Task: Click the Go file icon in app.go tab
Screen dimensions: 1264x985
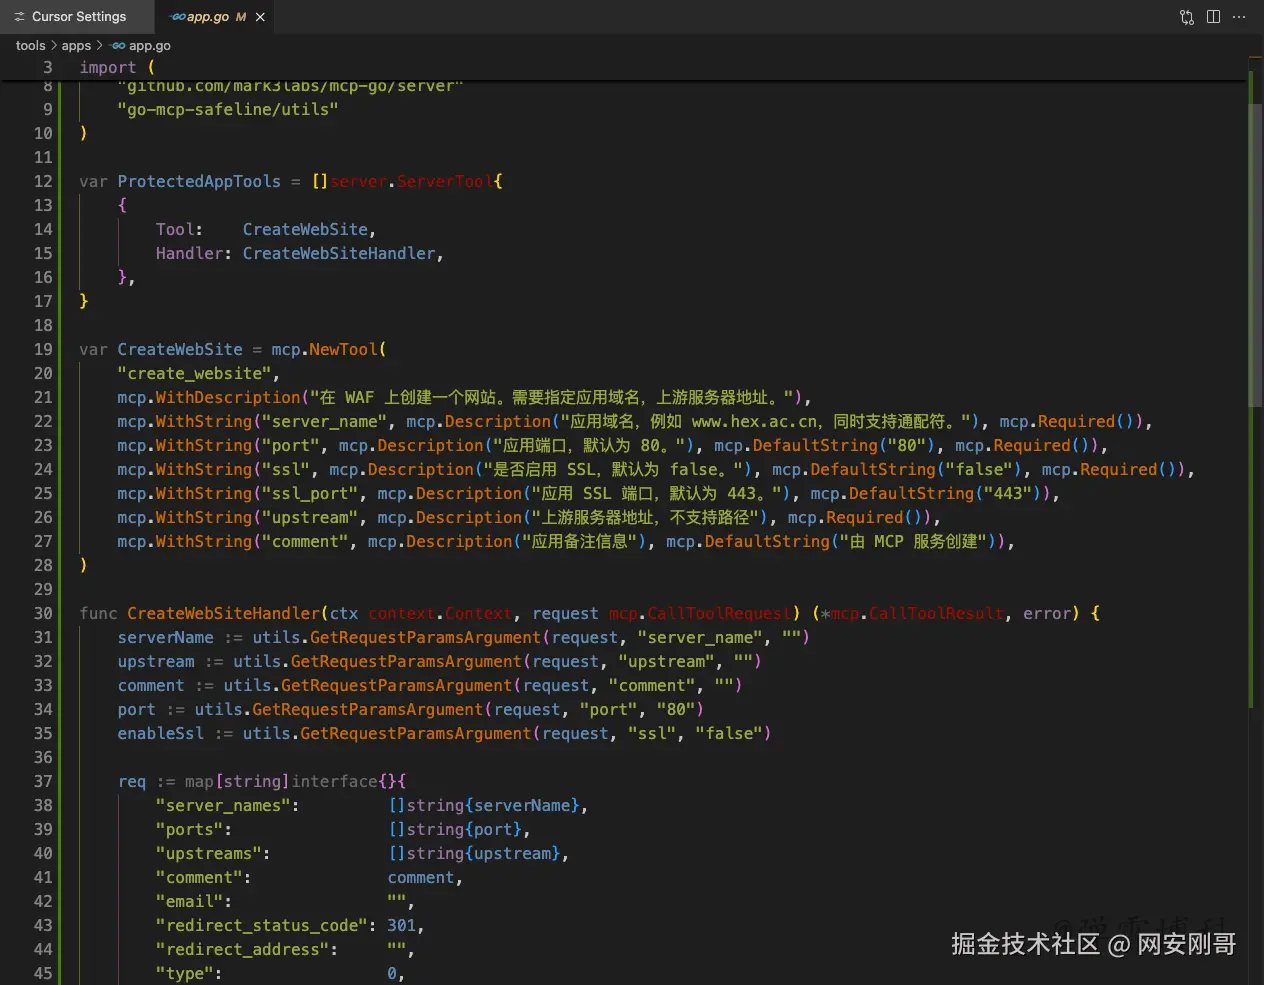Action: [x=177, y=17]
